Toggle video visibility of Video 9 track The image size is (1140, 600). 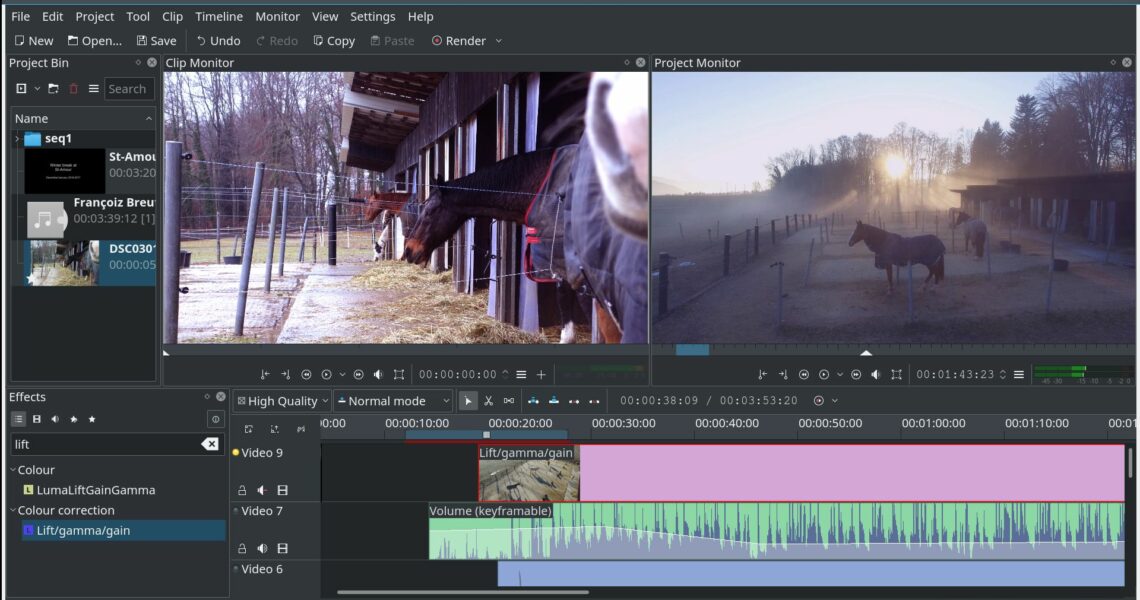point(283,490)
